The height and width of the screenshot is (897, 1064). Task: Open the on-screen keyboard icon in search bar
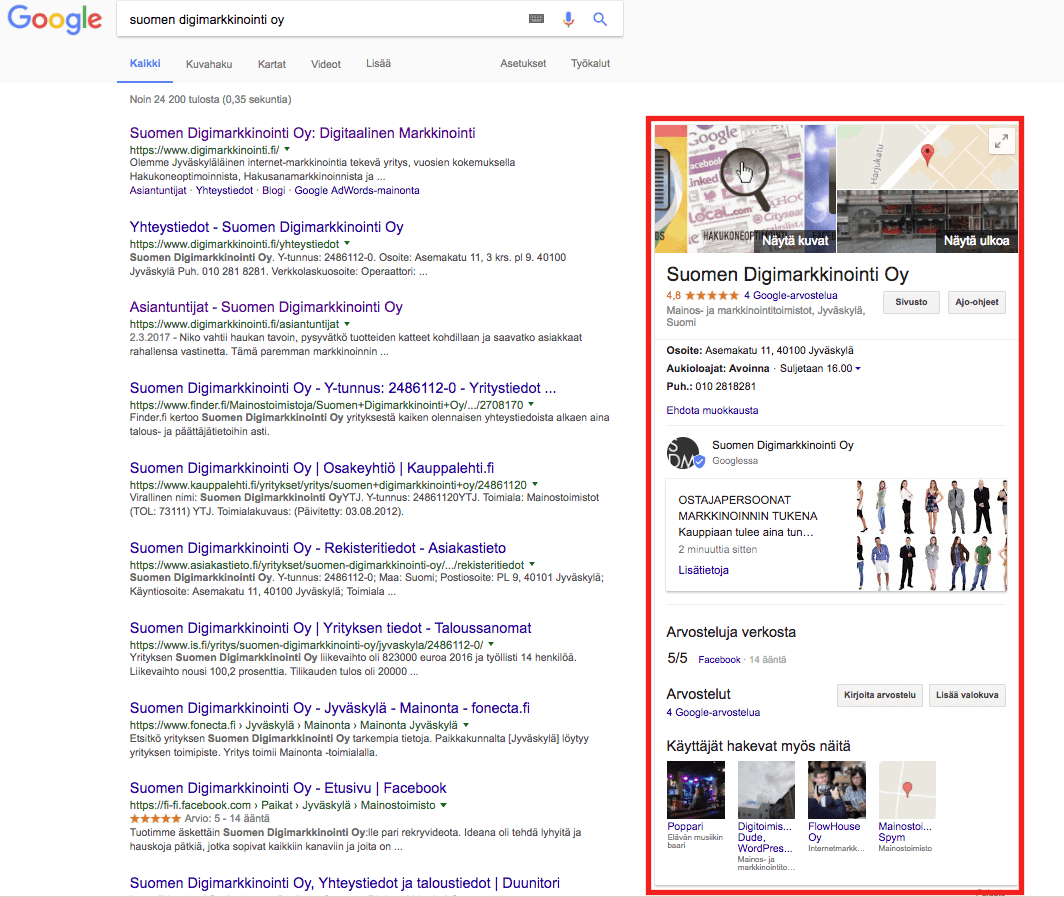click(536, 19)
